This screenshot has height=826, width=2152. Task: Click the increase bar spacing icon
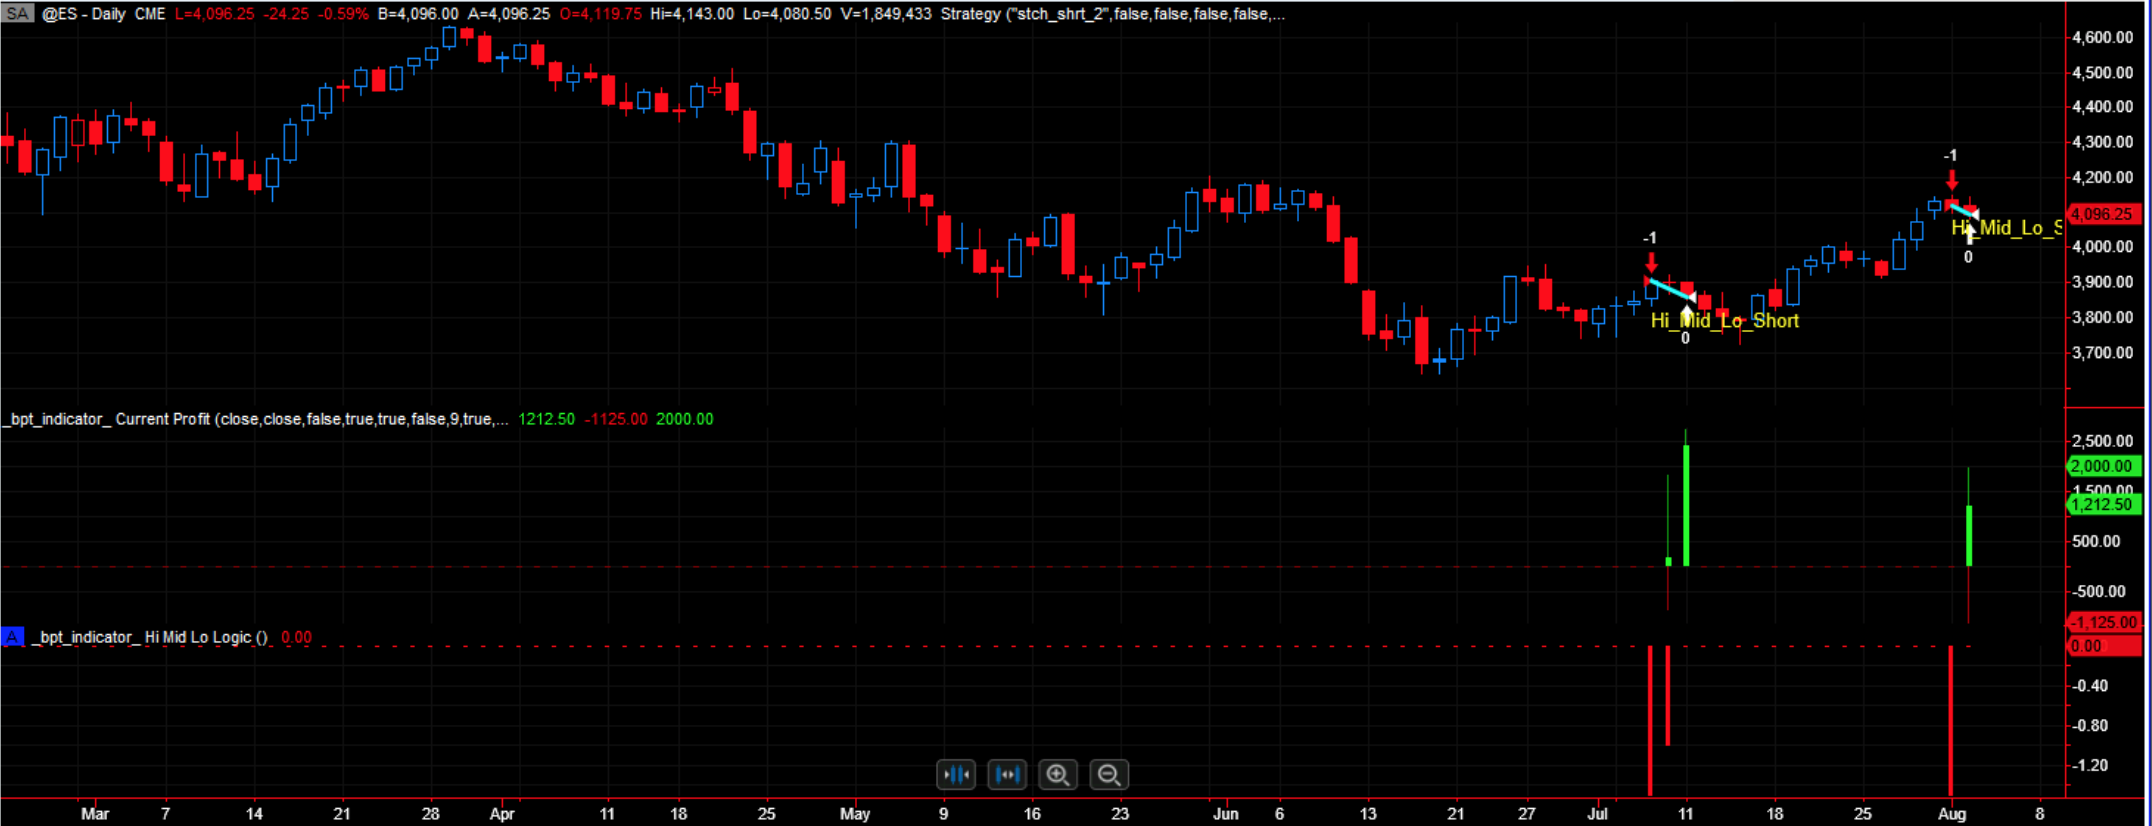coord(1007,774)
